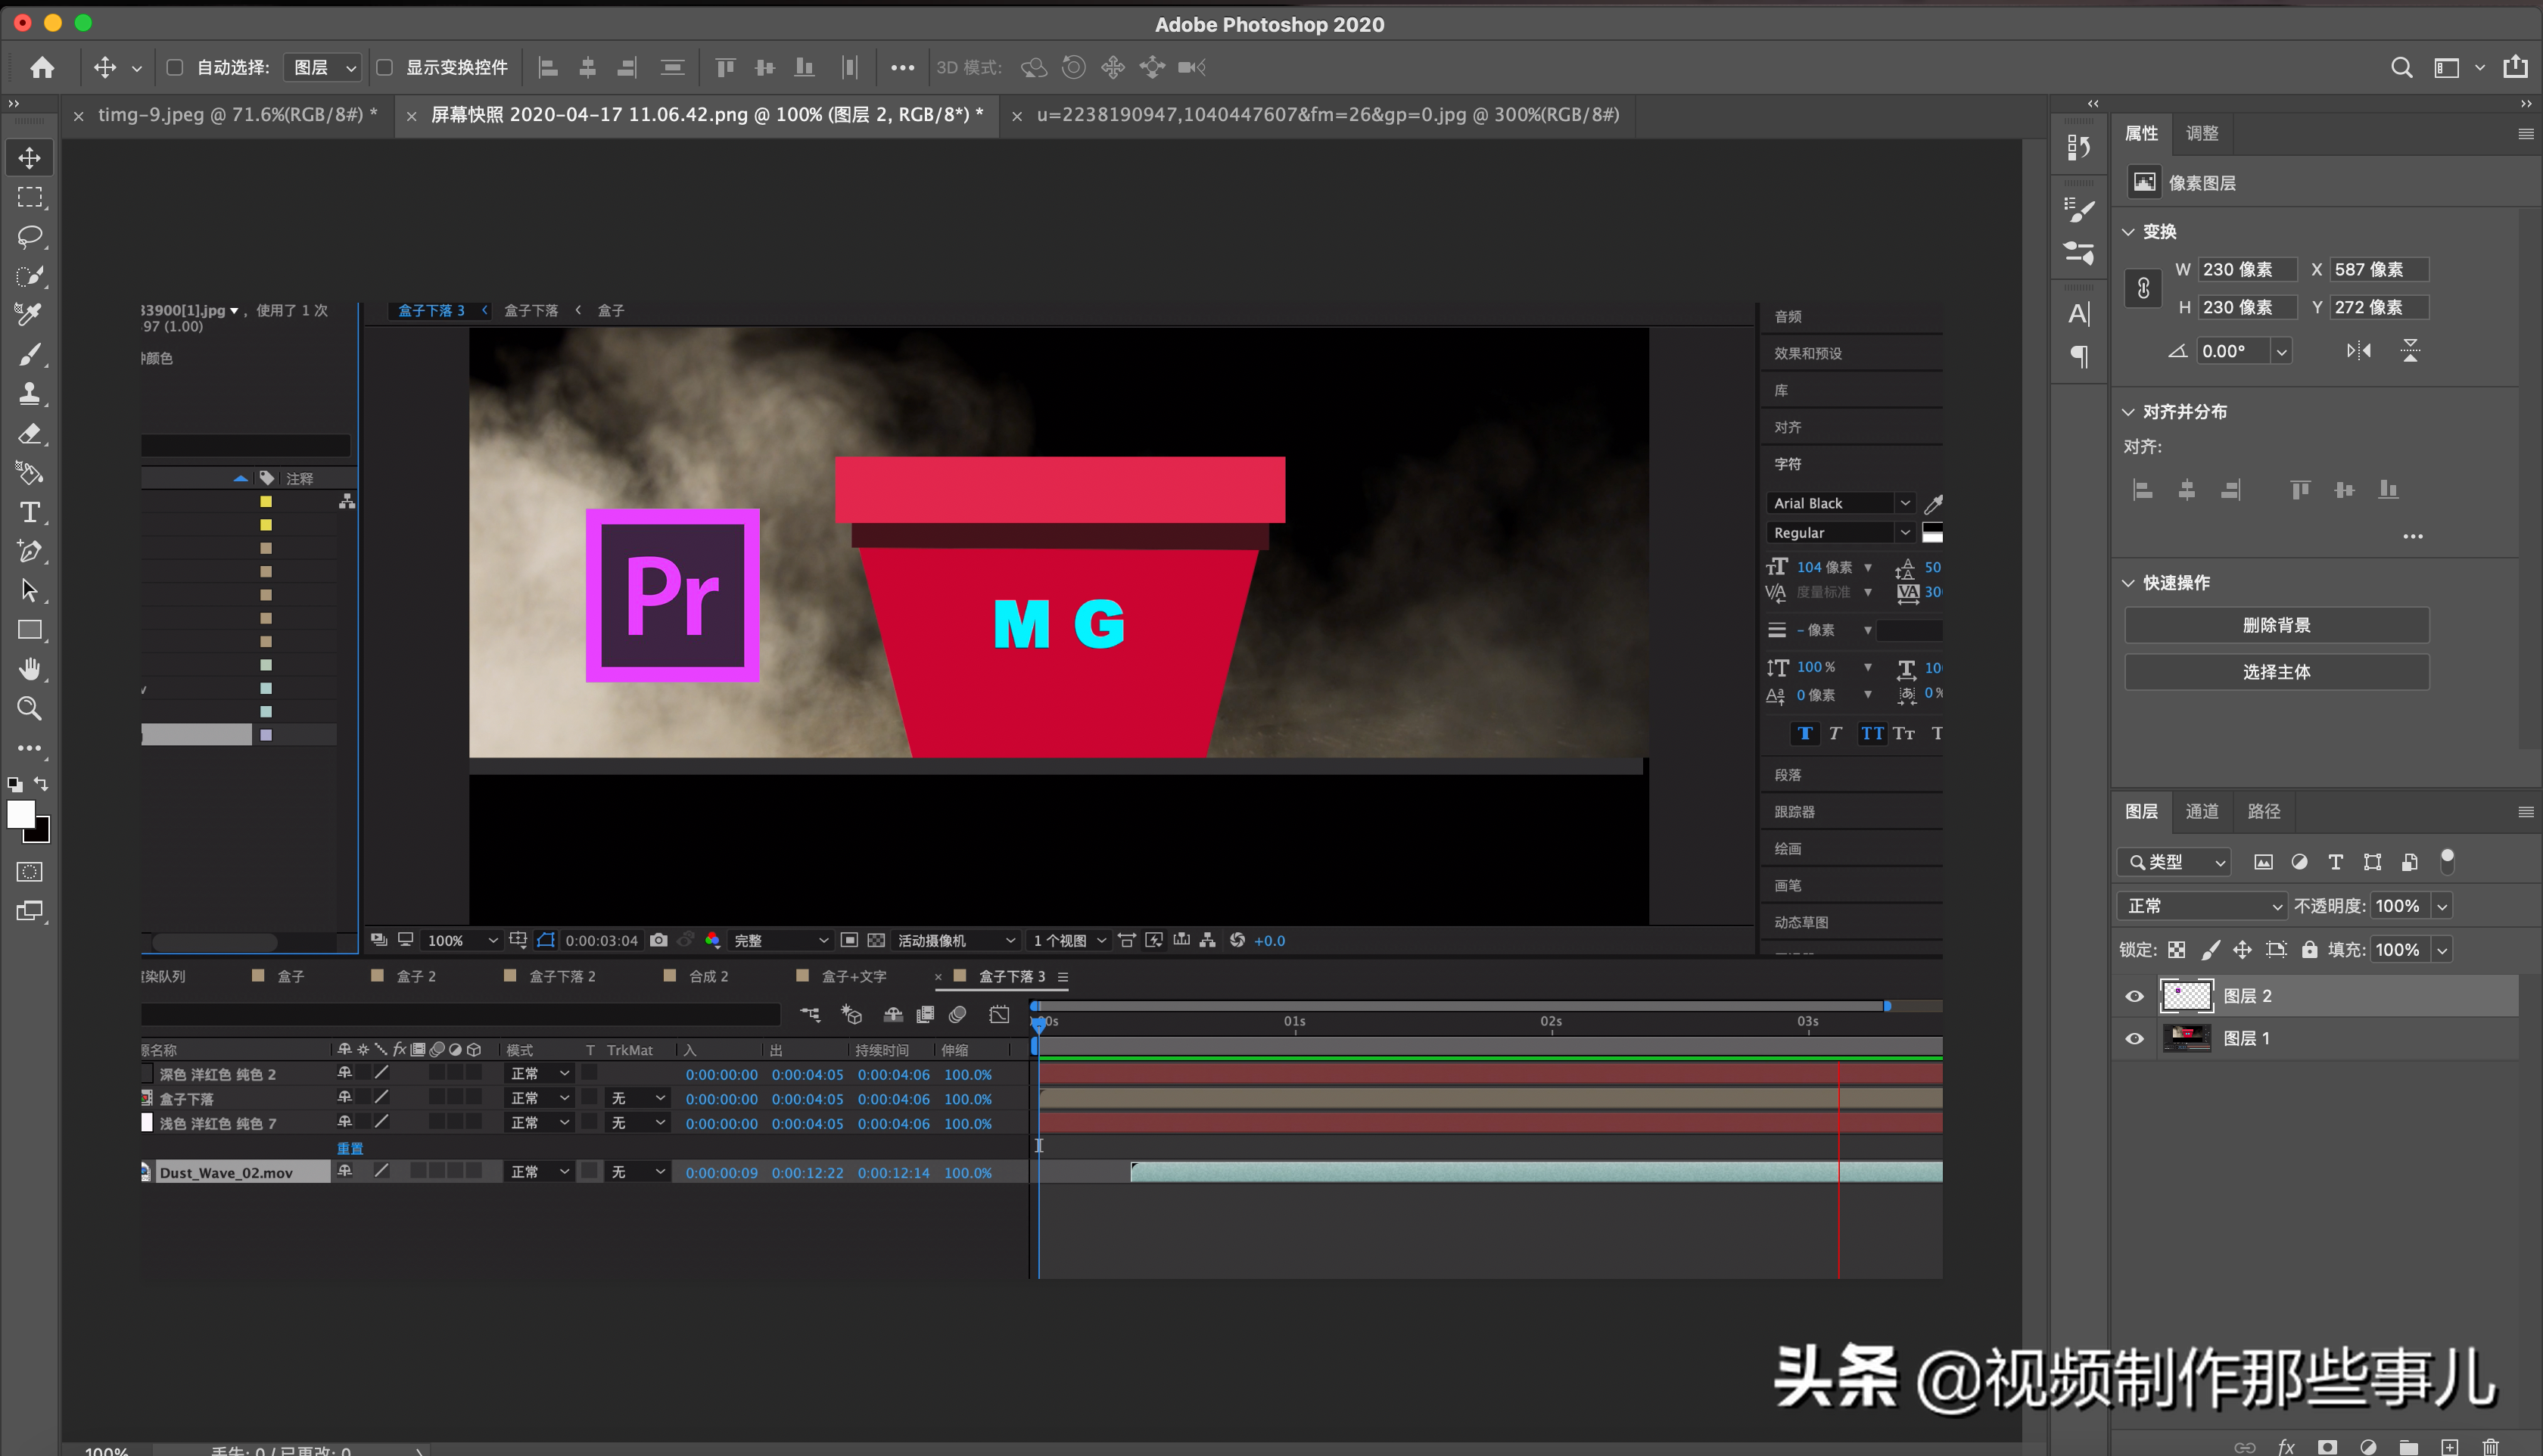Click the timeline playhead marker
2543x1456 pixels.
pyautogui.click(x=1038, y=1019)
